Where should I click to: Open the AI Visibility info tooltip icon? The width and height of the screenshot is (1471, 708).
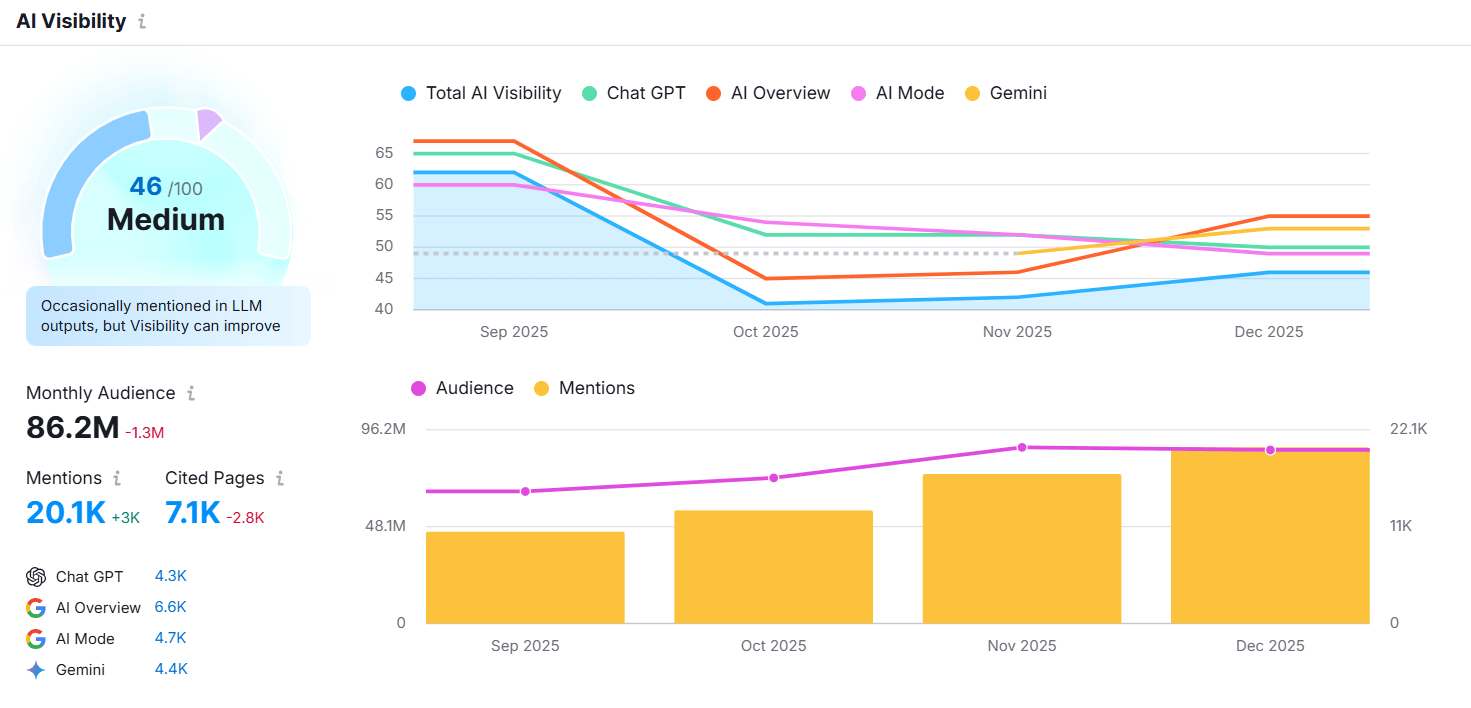click(x=142, y=21)
